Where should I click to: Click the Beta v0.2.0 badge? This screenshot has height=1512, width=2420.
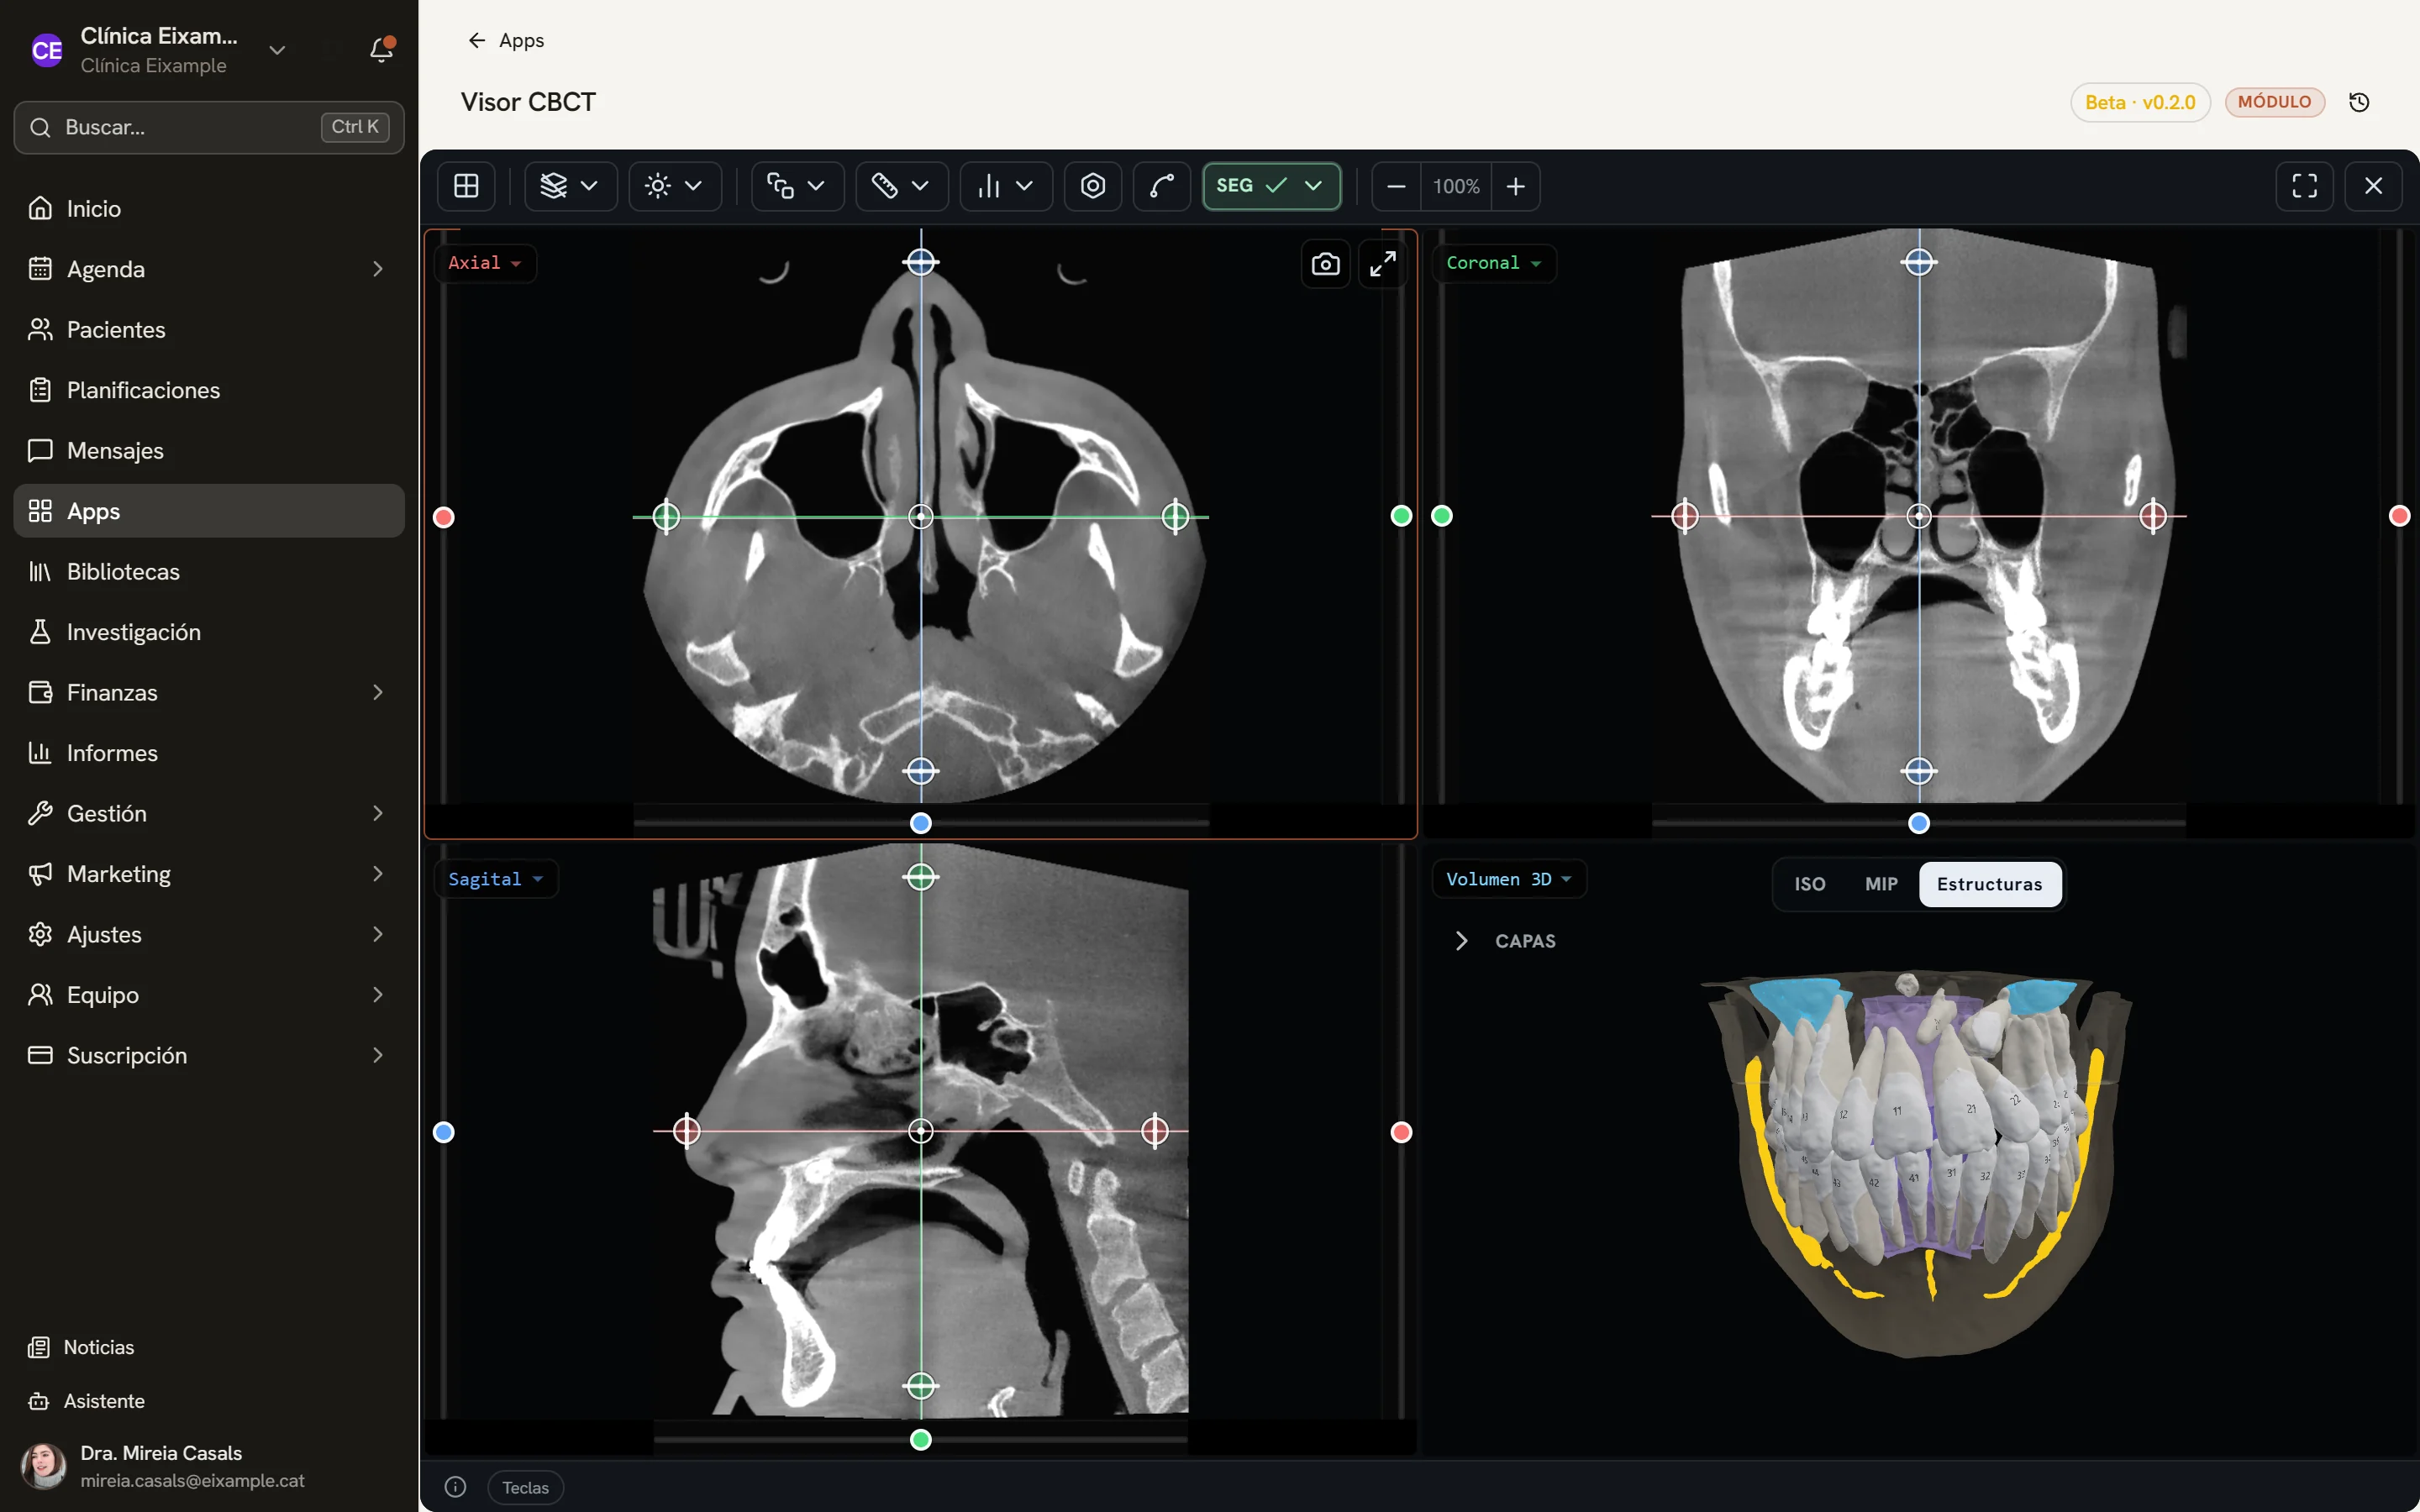click(2140, 102)
